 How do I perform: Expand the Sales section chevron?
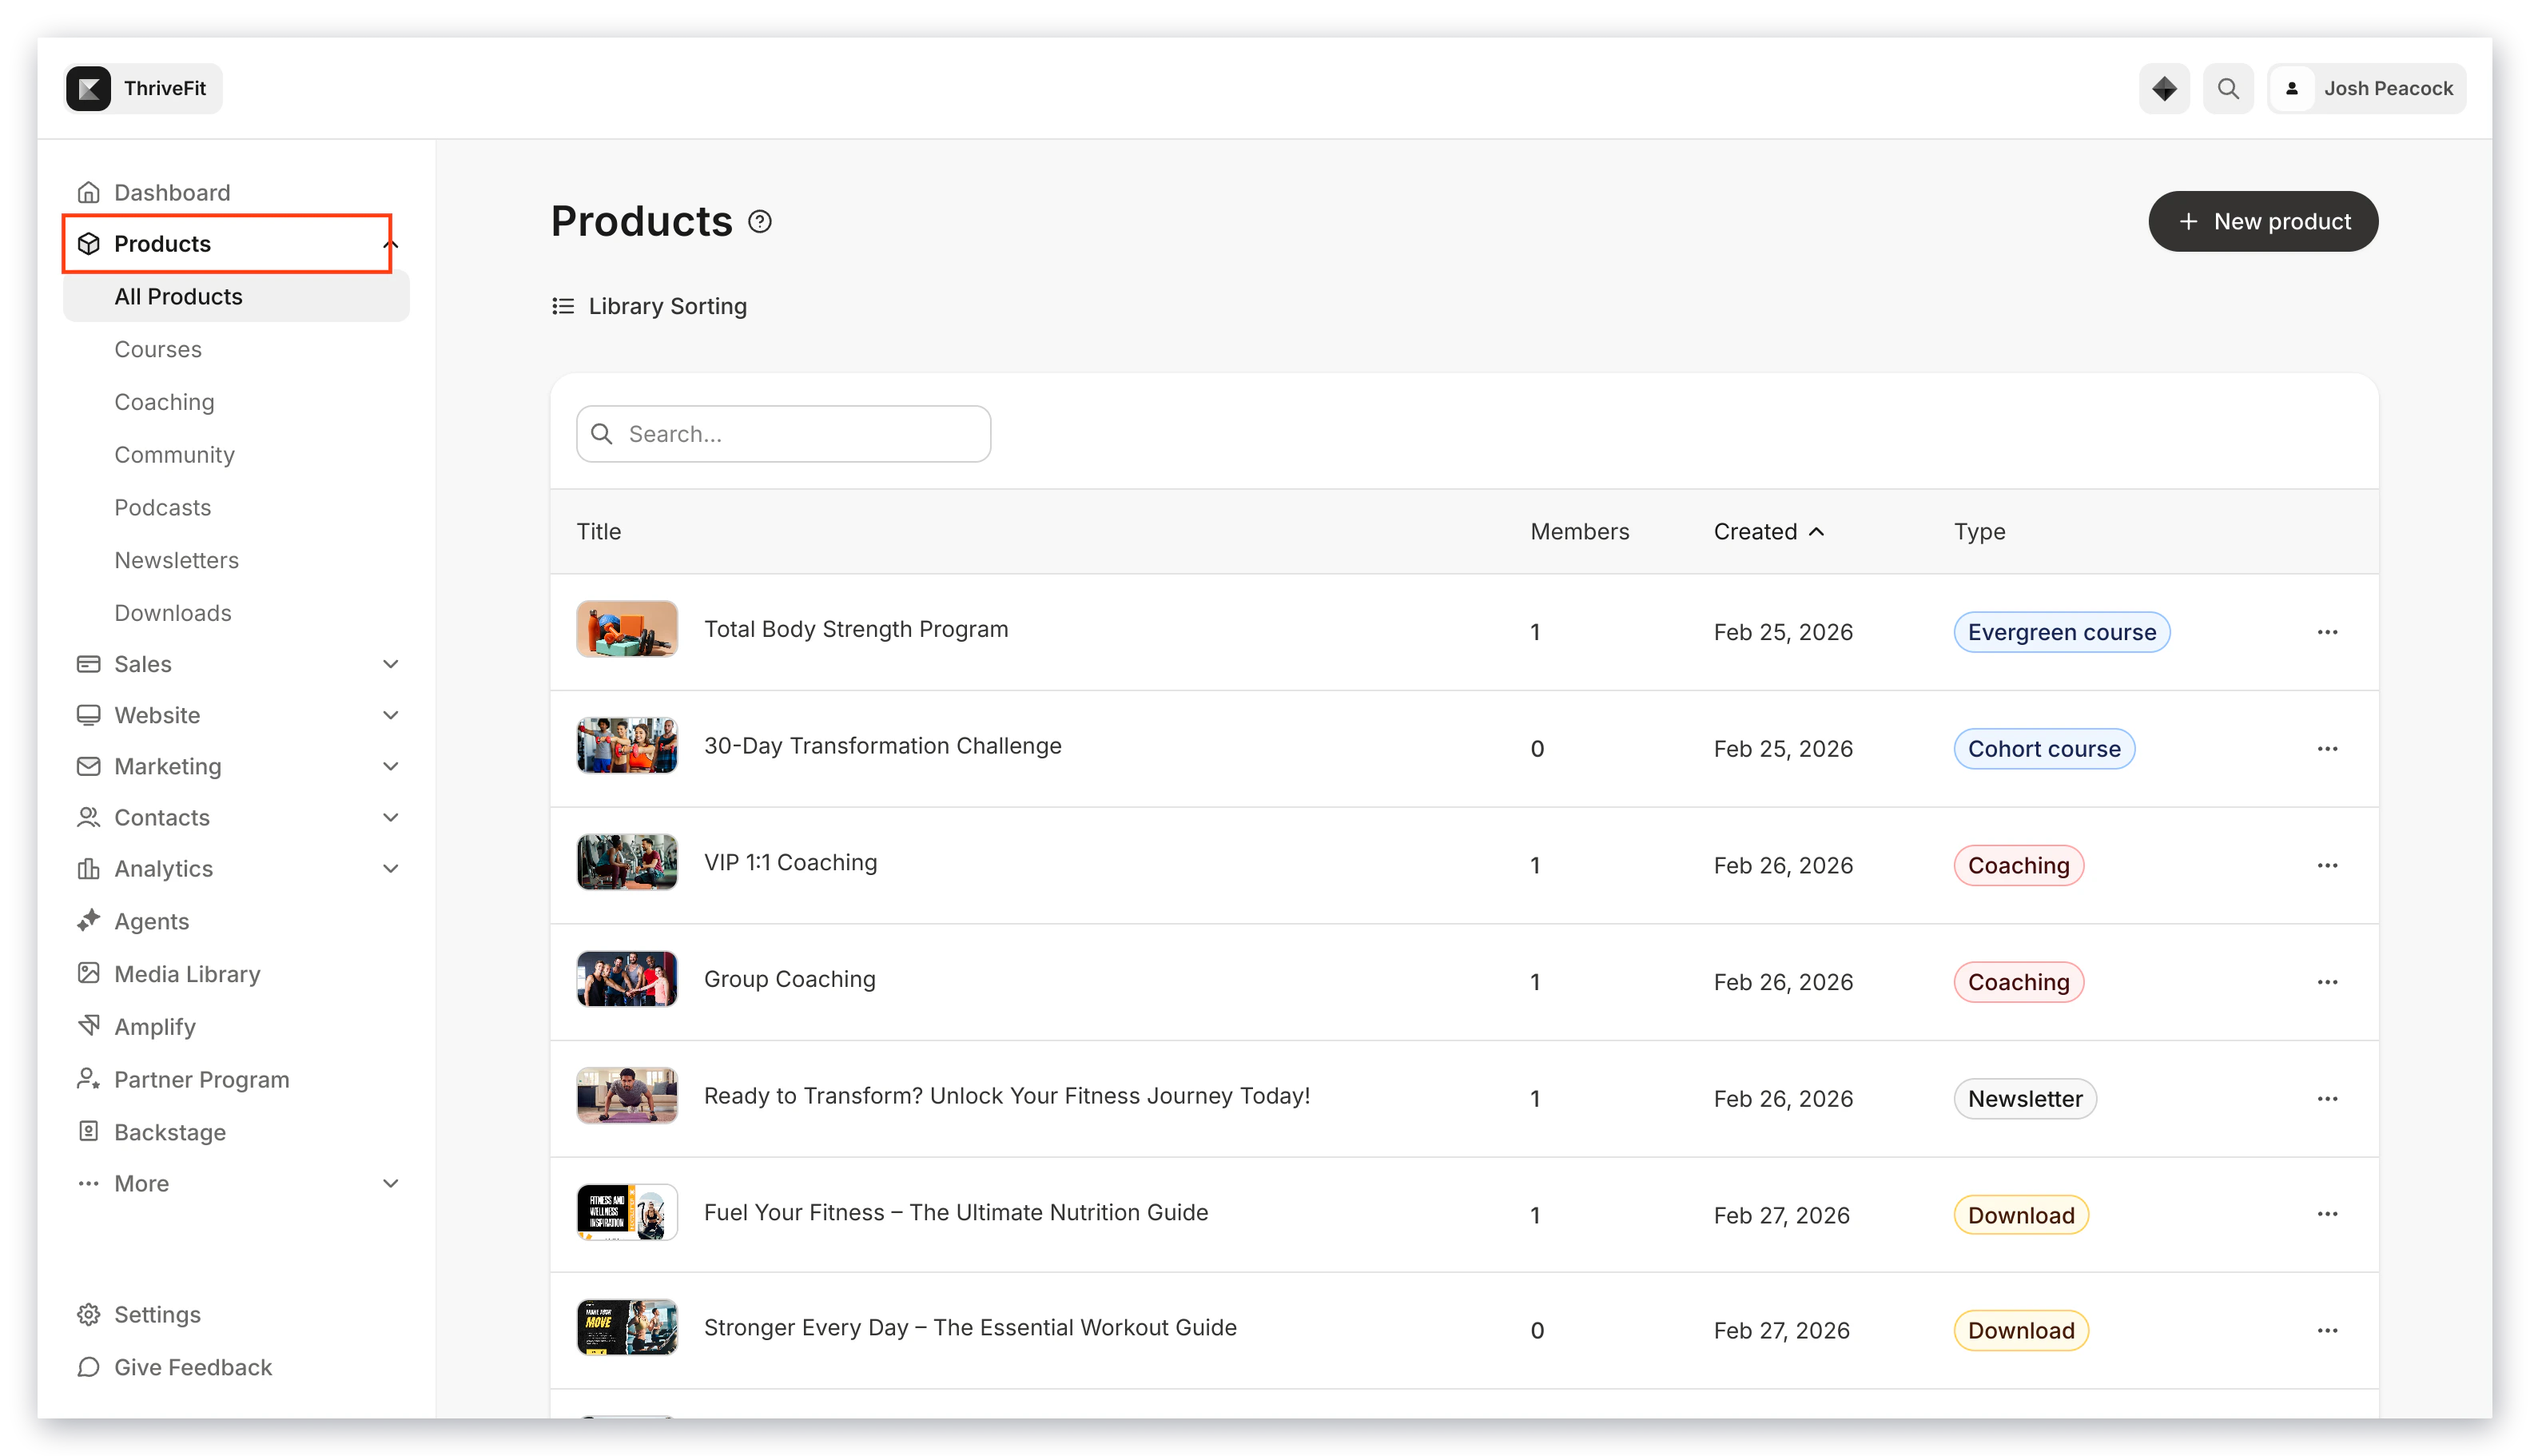point(391,664)
